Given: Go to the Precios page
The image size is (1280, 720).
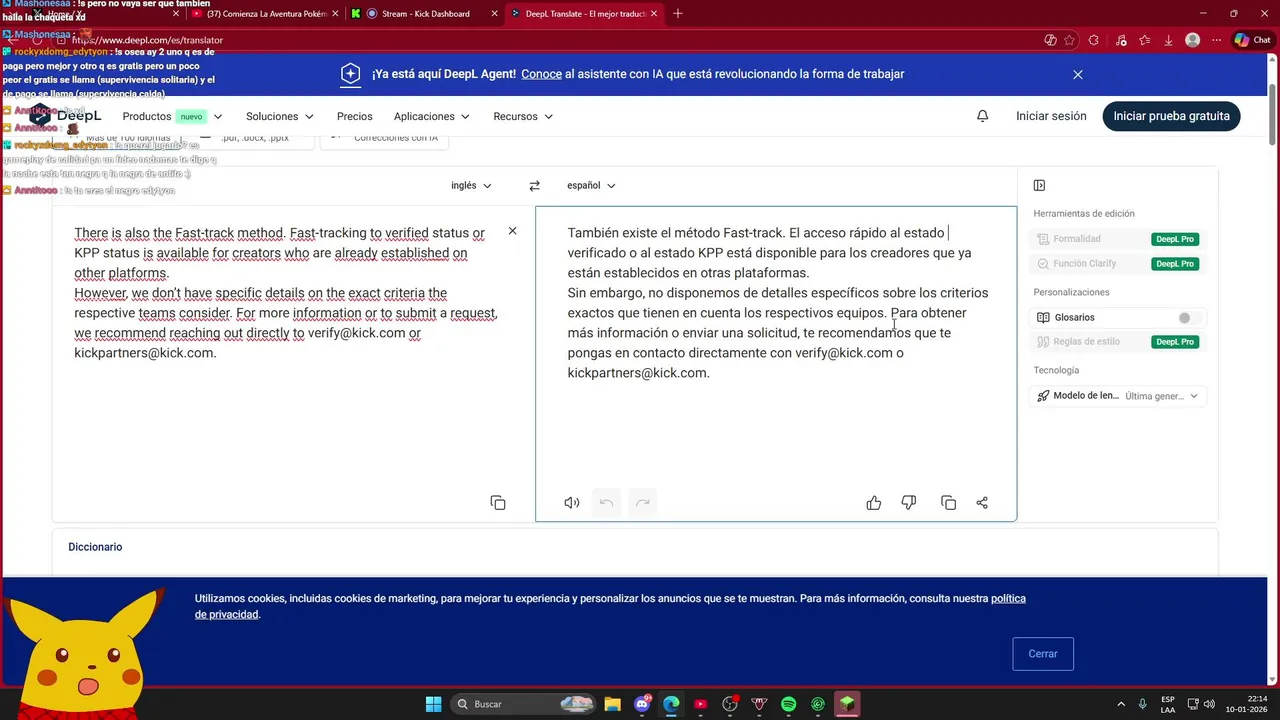Looking at the screenshot, I should [x=354, y=116].
